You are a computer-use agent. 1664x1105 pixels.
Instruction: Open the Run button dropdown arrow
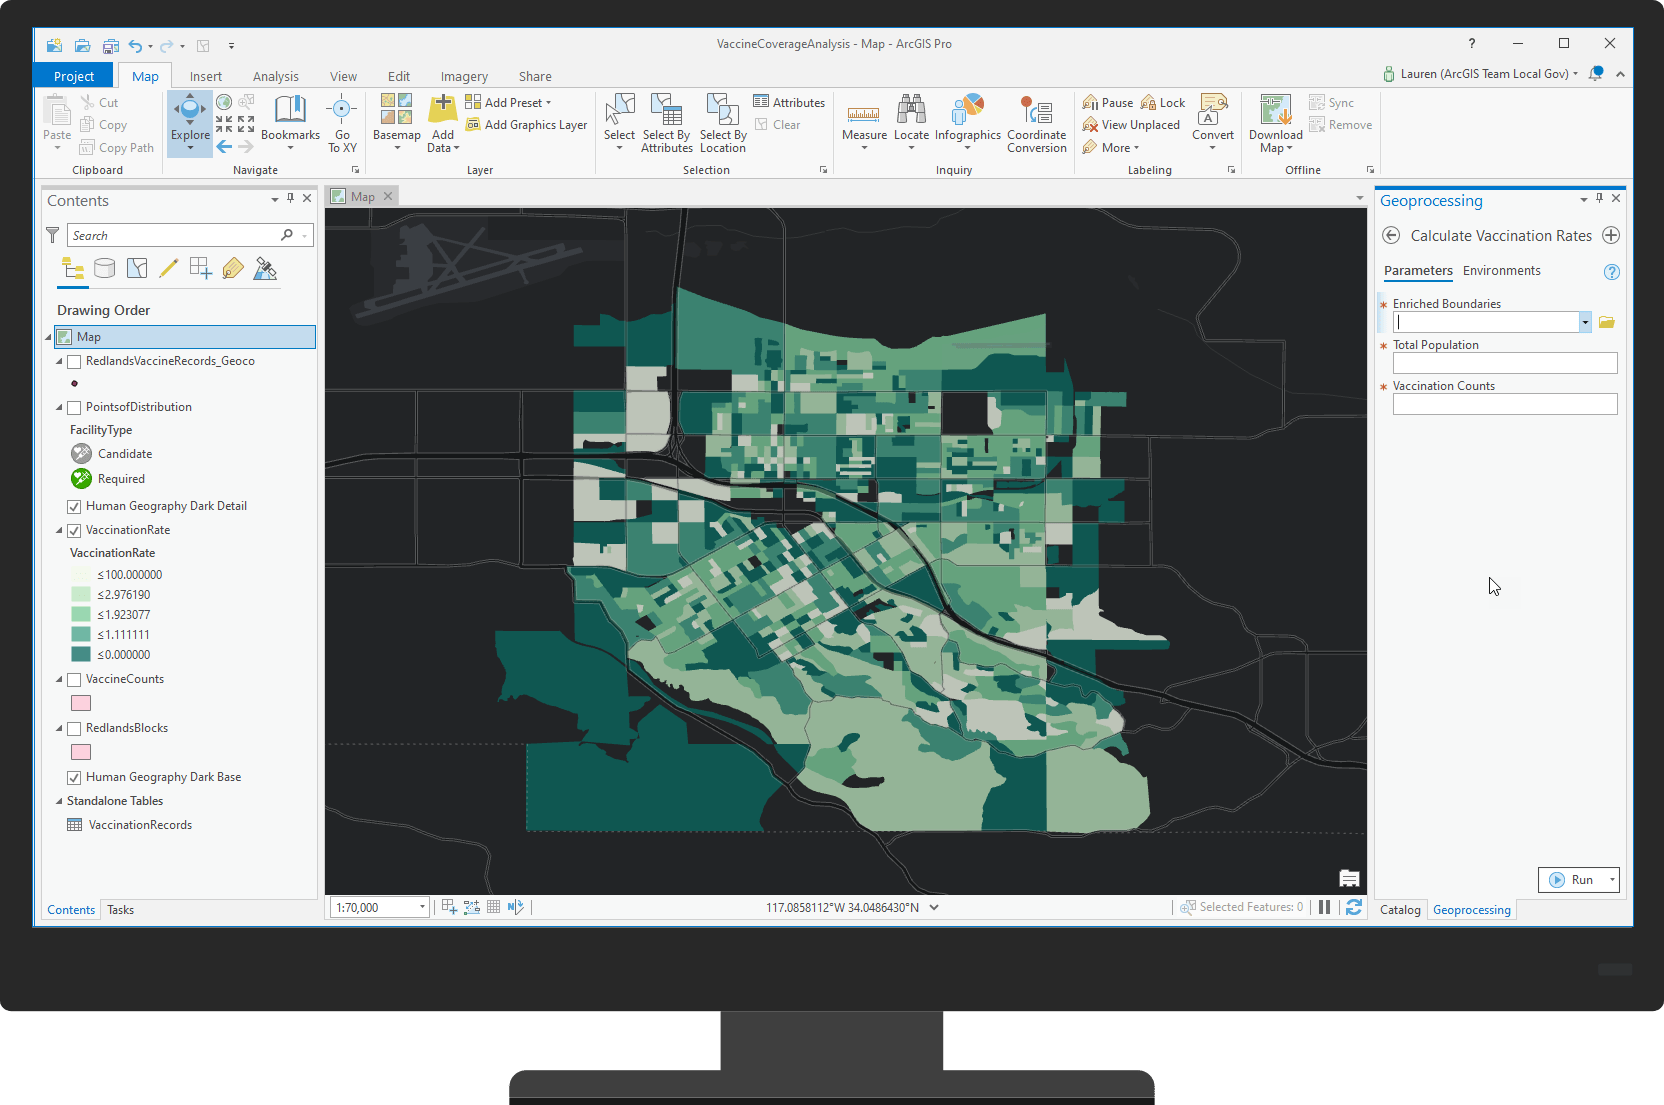click(1612, 880)
